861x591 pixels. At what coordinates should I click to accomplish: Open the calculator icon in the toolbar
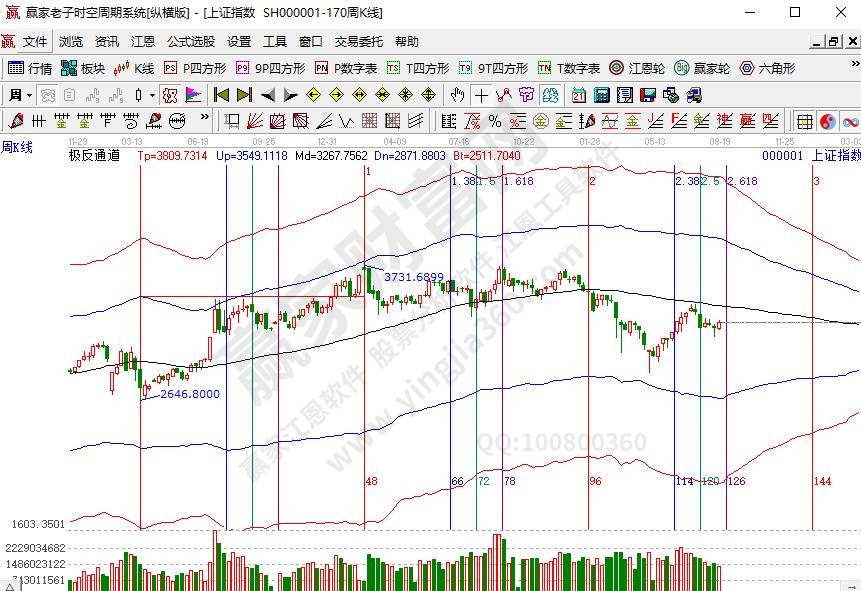pyautogui.click(x=602, y=95)
